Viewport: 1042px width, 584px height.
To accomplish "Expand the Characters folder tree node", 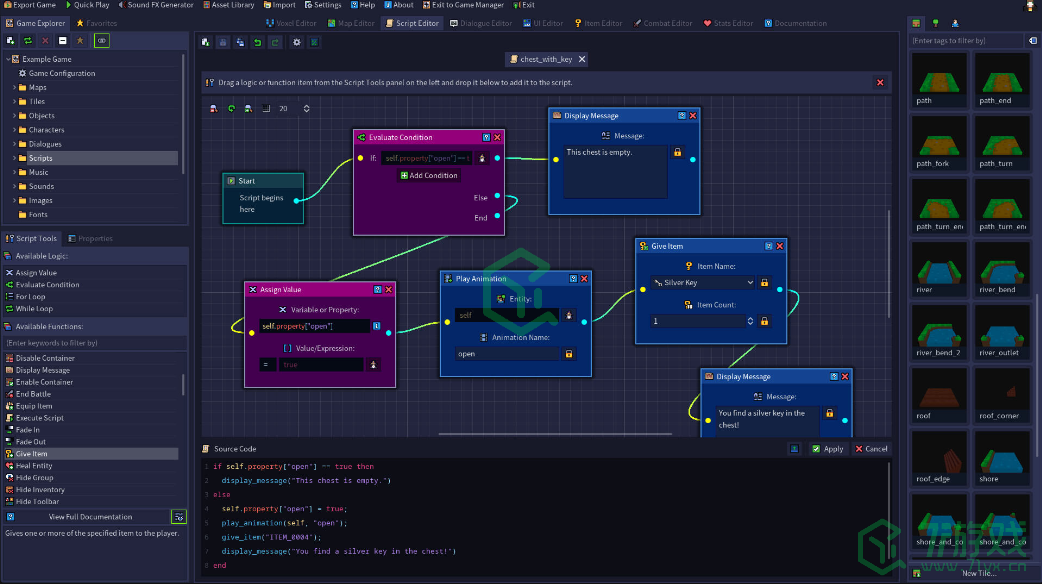I will coord(14,130).
